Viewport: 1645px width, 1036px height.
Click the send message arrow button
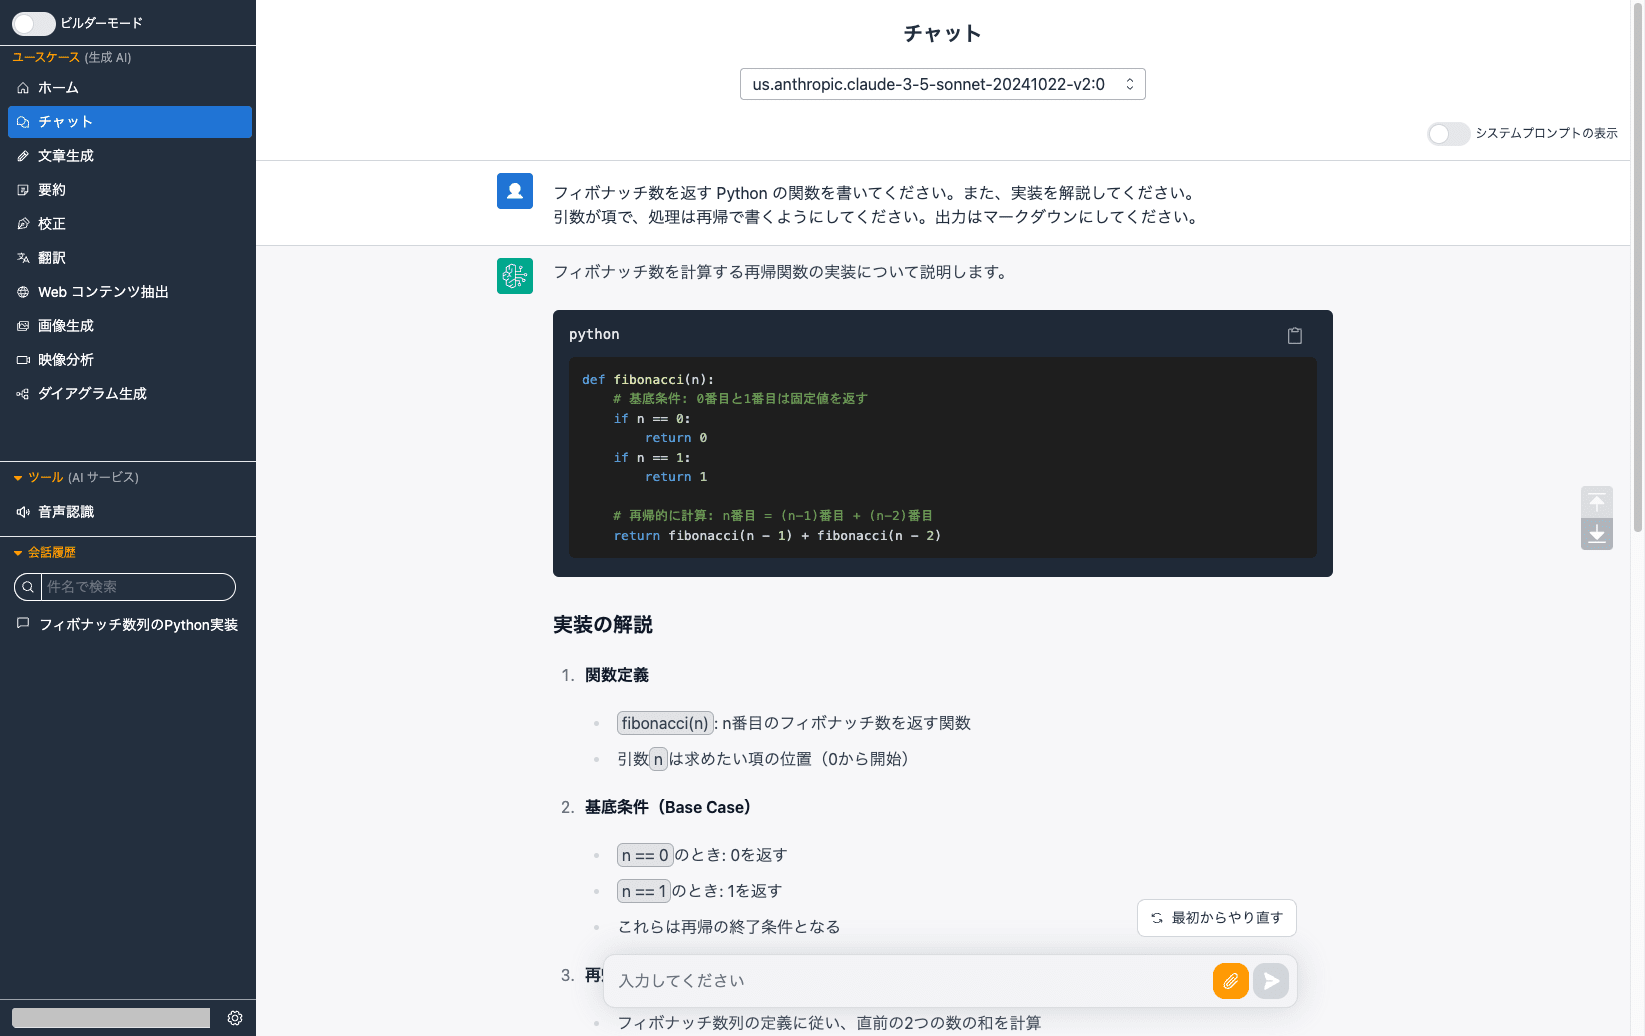(x=1271, y=981)
